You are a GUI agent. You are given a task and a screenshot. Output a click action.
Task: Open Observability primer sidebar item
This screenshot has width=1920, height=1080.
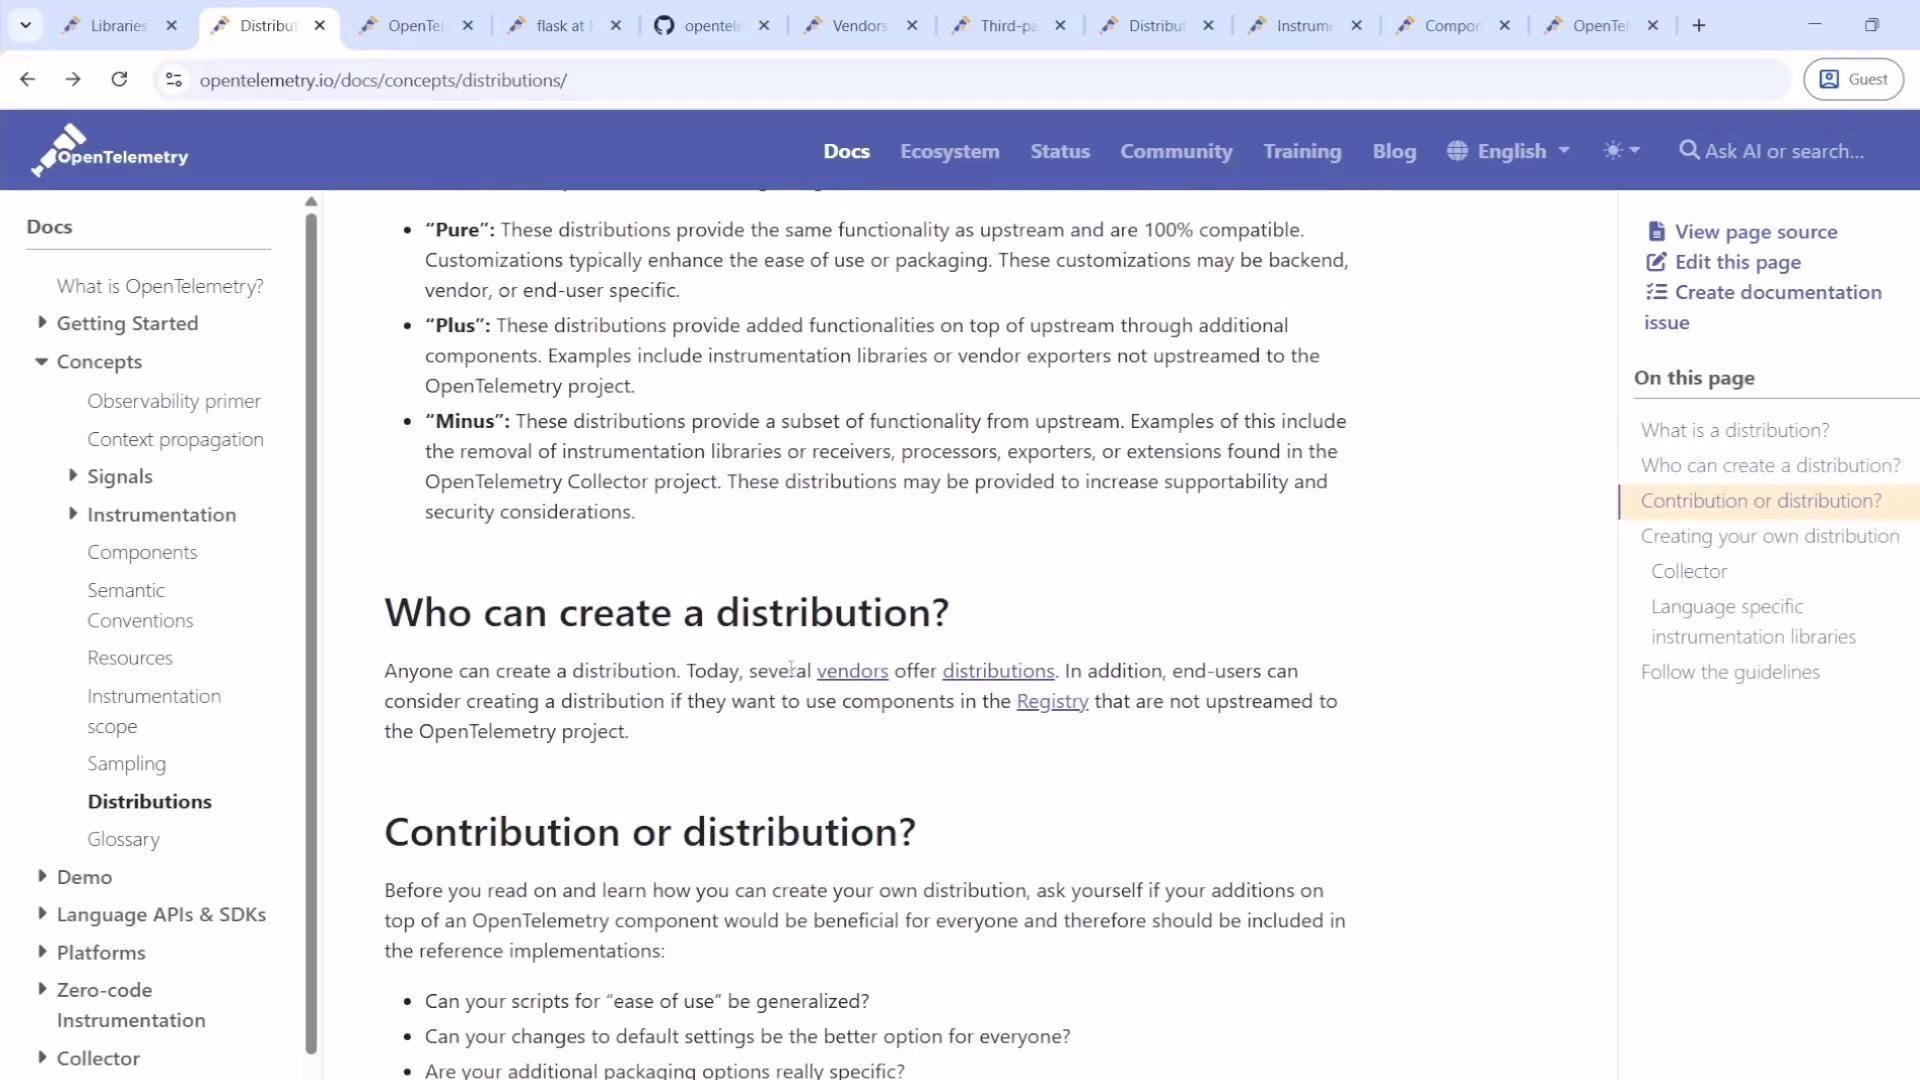(173, 401)
